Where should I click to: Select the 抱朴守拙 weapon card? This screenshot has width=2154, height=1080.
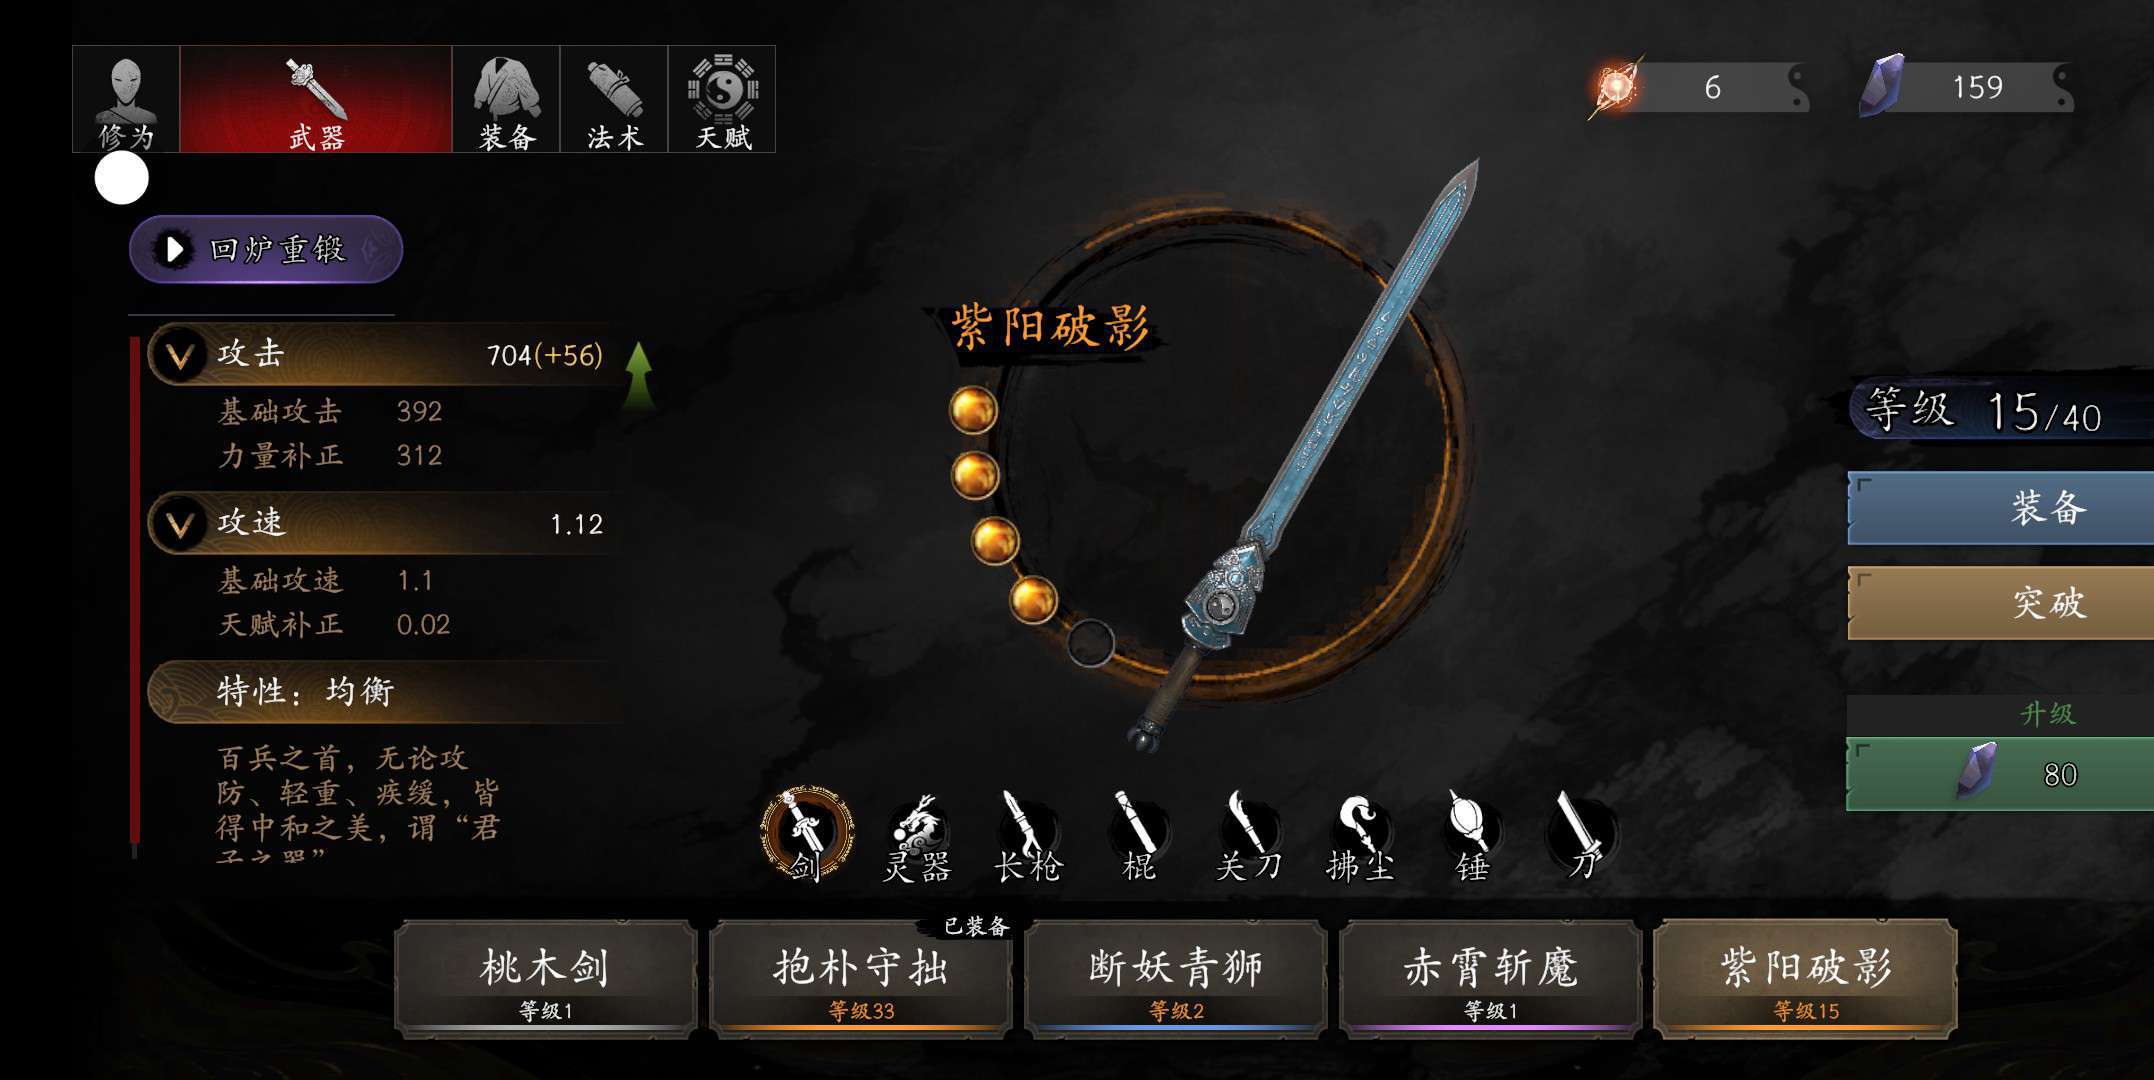tap(860, 979)
